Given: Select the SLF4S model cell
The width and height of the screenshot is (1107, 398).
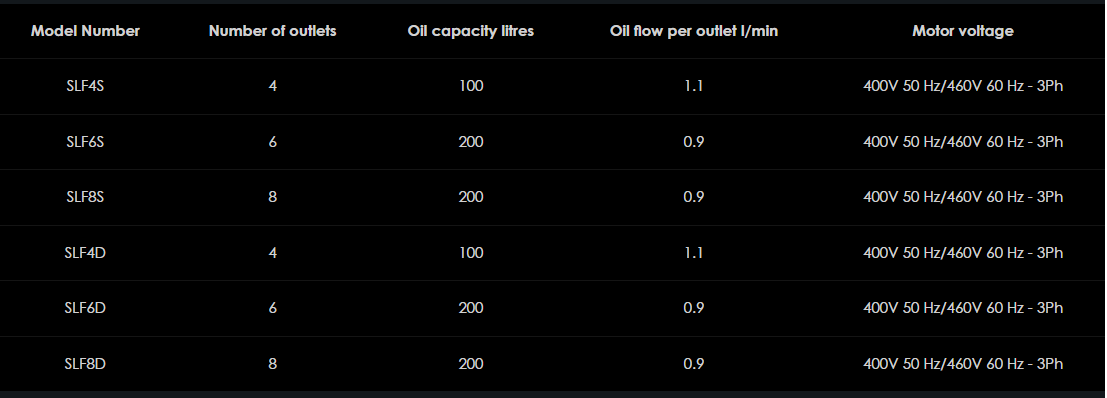Looking at the screenshot, I should point(85,86).
